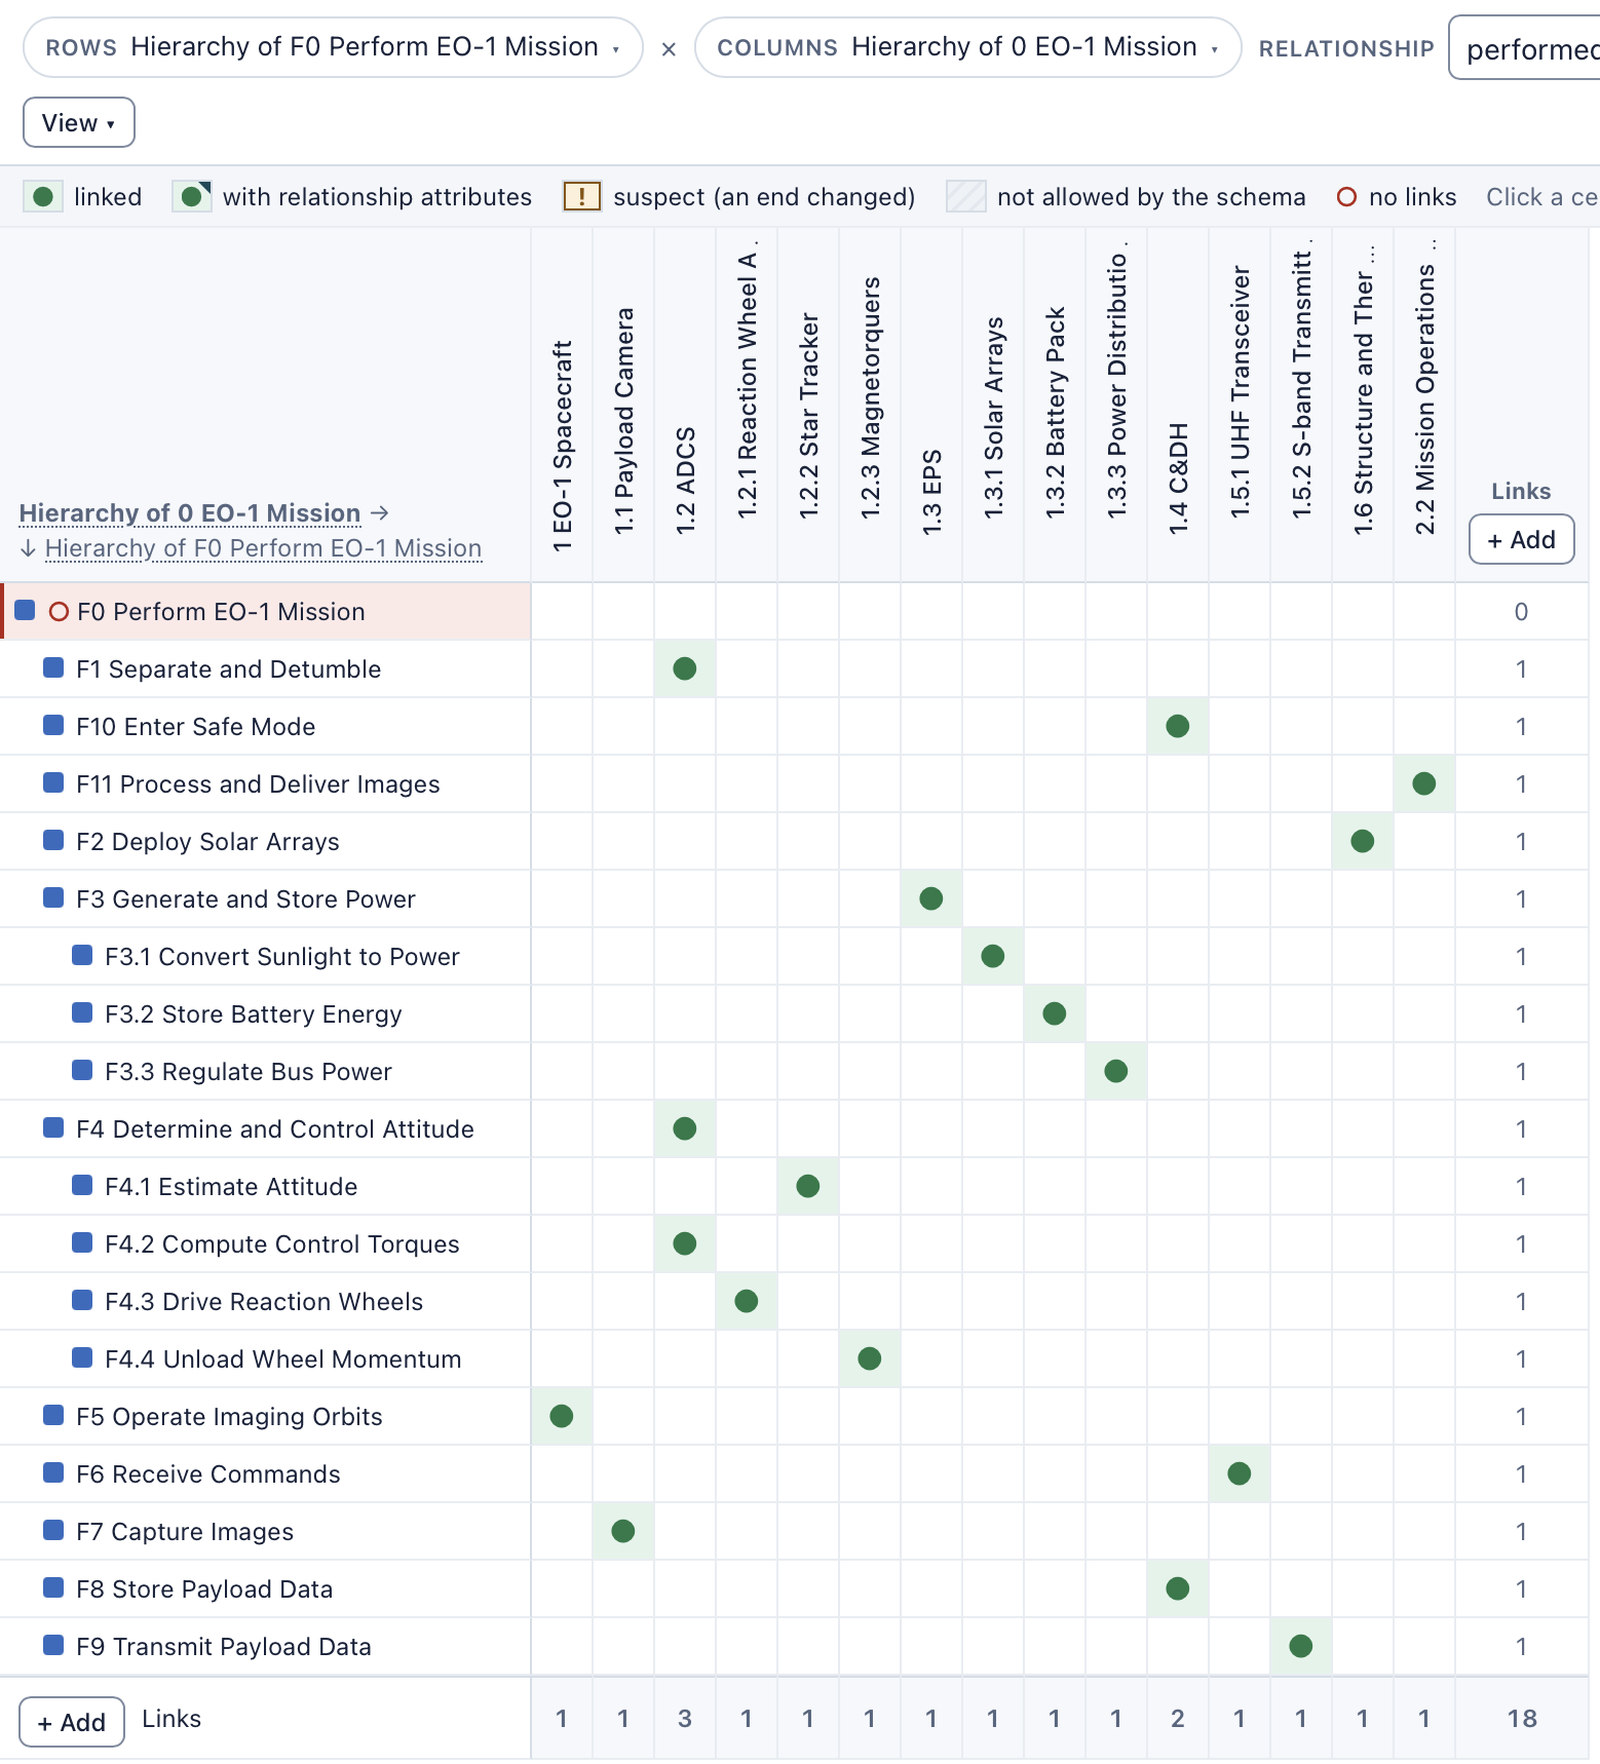Screen dimensions: 1600x1764
Task: Click the linked dot for F1 and 1.2 ADCS
Action: pyautogui.click(x=685, y=669)
